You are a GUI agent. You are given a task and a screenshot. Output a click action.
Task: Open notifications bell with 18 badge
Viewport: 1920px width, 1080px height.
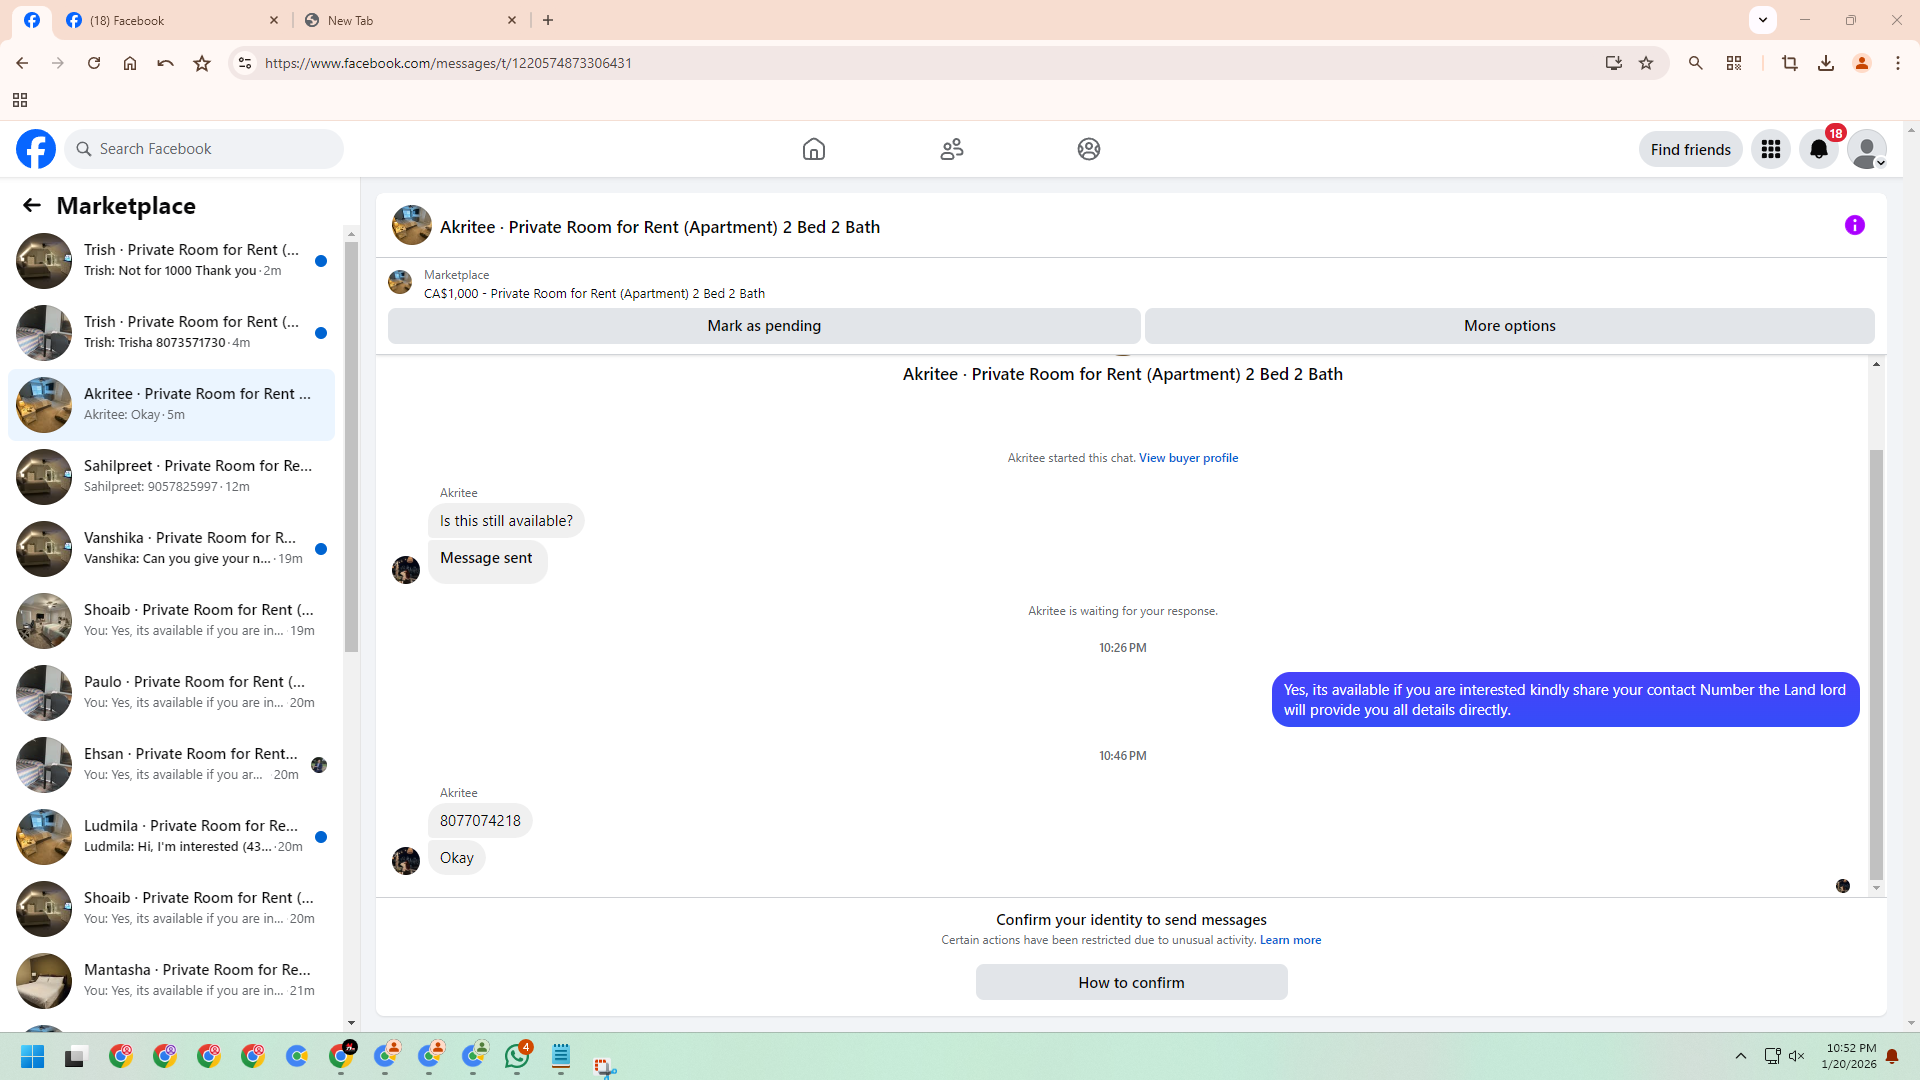click(1819, 149)
